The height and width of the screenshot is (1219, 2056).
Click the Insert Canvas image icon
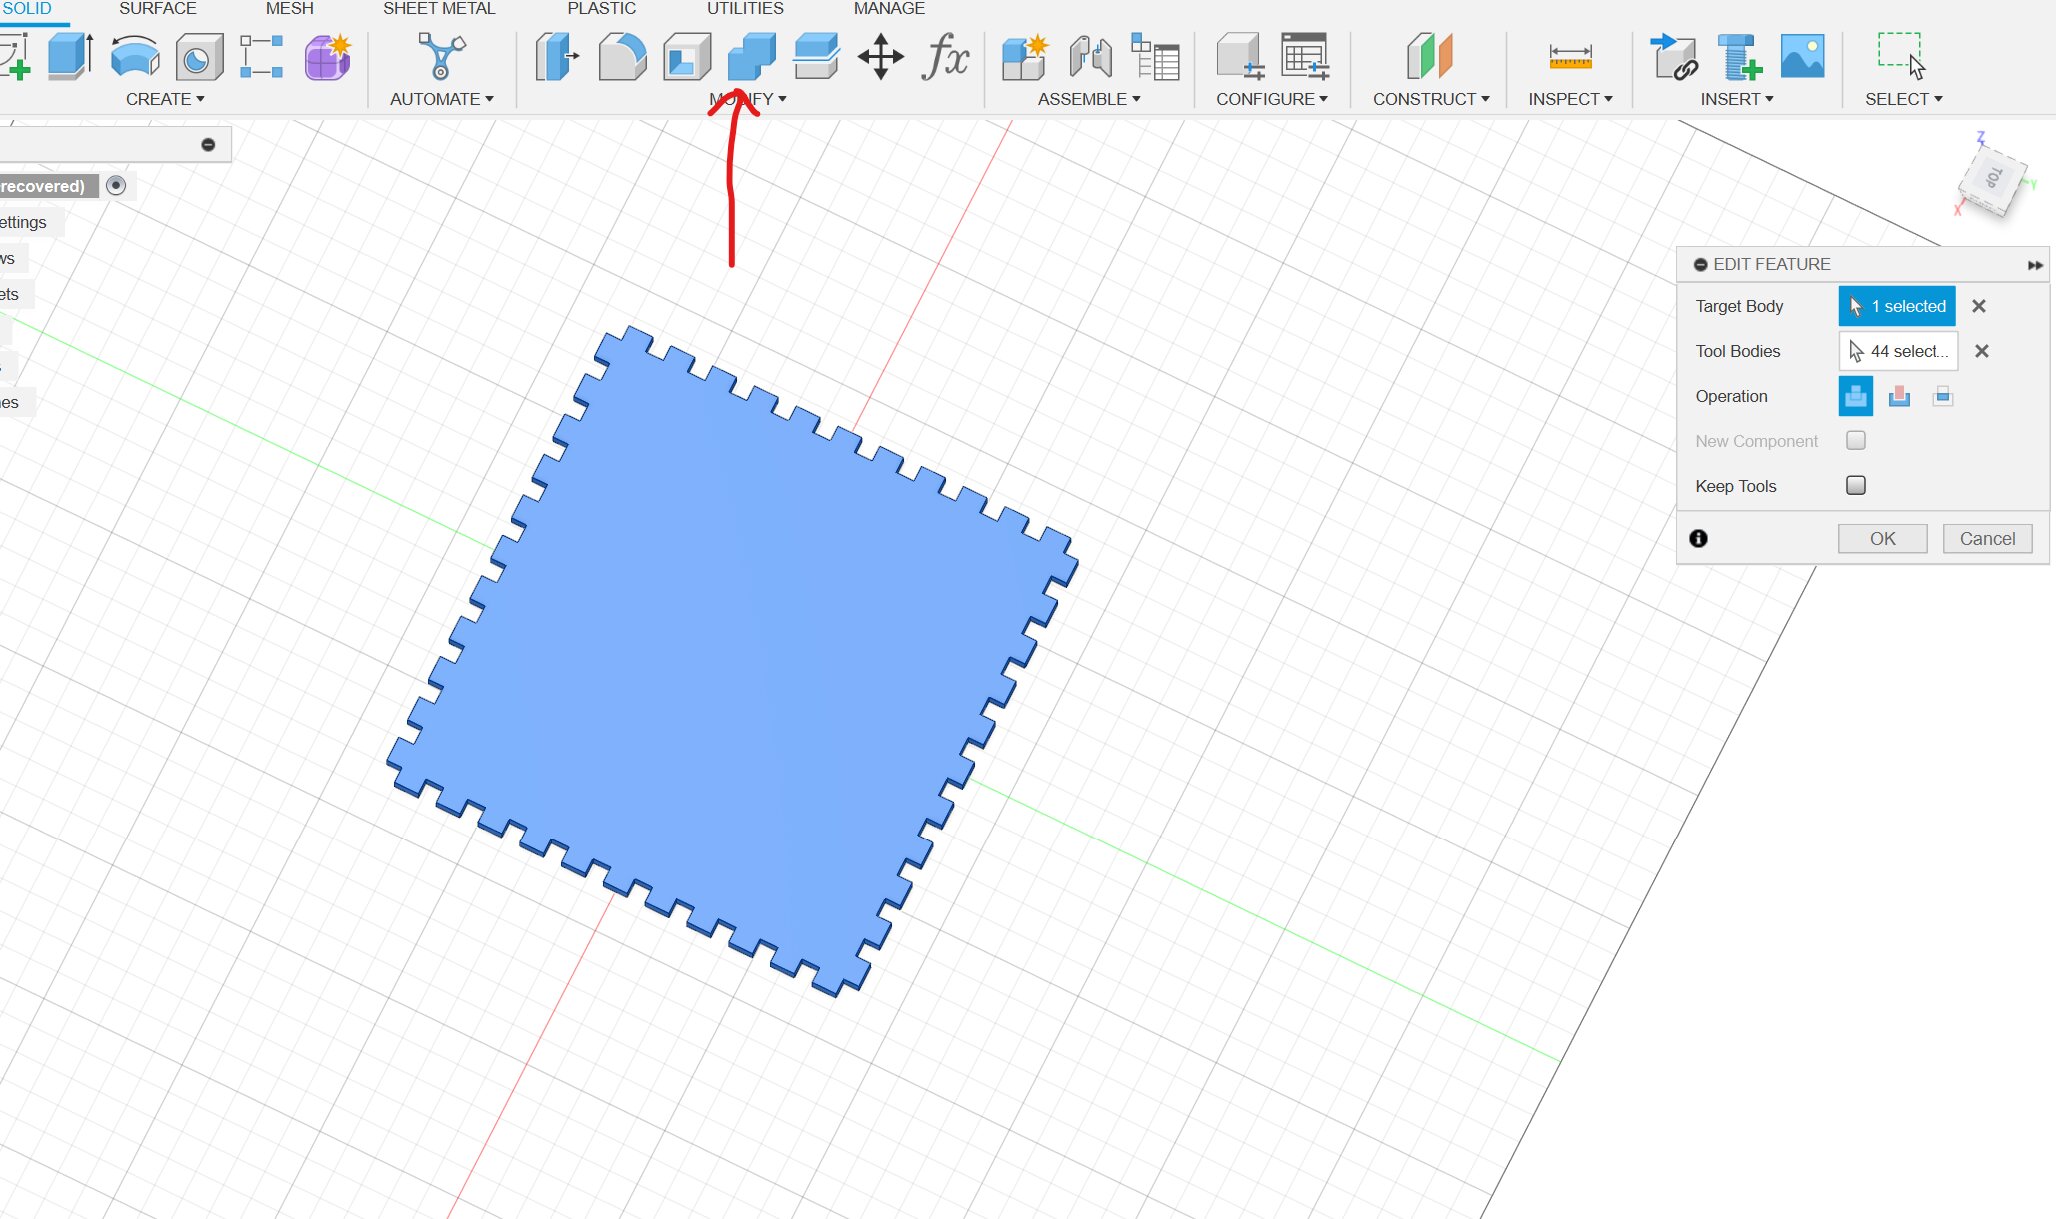(1803, 57)
